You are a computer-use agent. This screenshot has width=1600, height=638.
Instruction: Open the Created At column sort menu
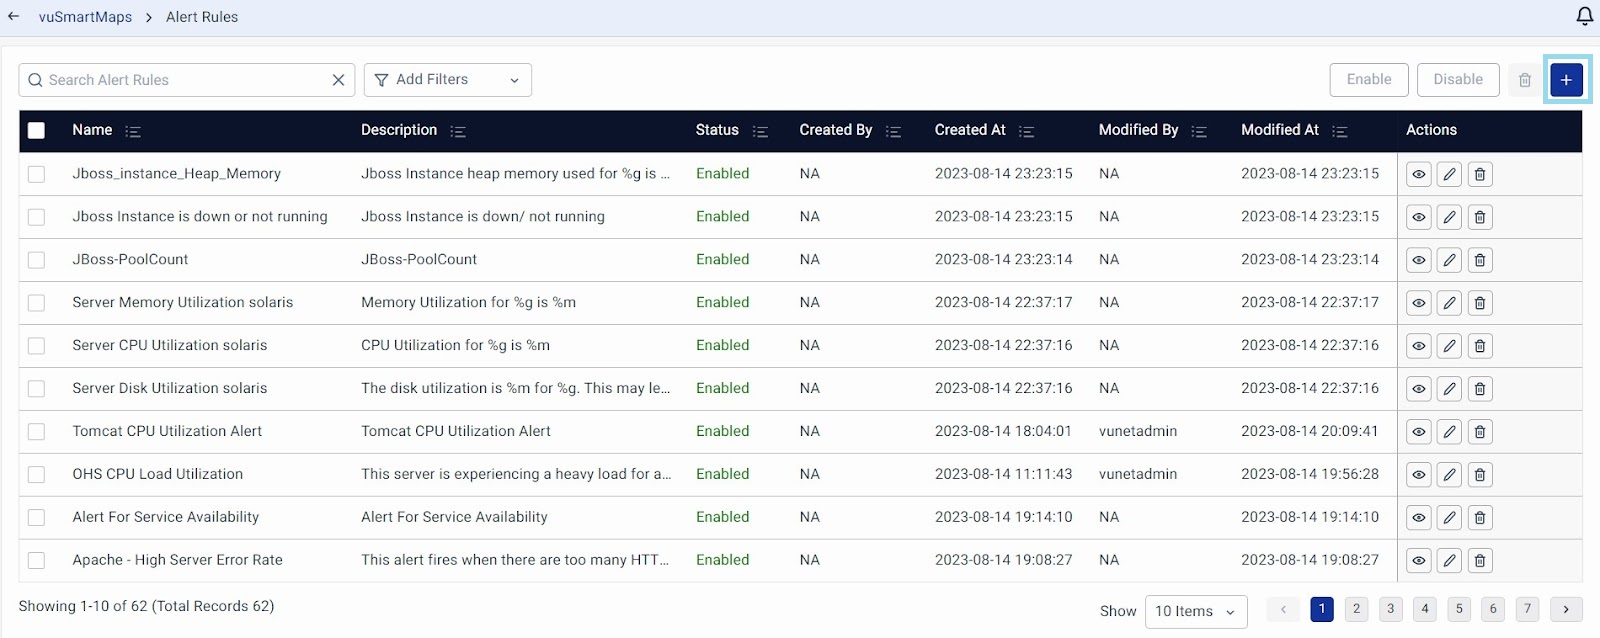(x=1026, y=131)
